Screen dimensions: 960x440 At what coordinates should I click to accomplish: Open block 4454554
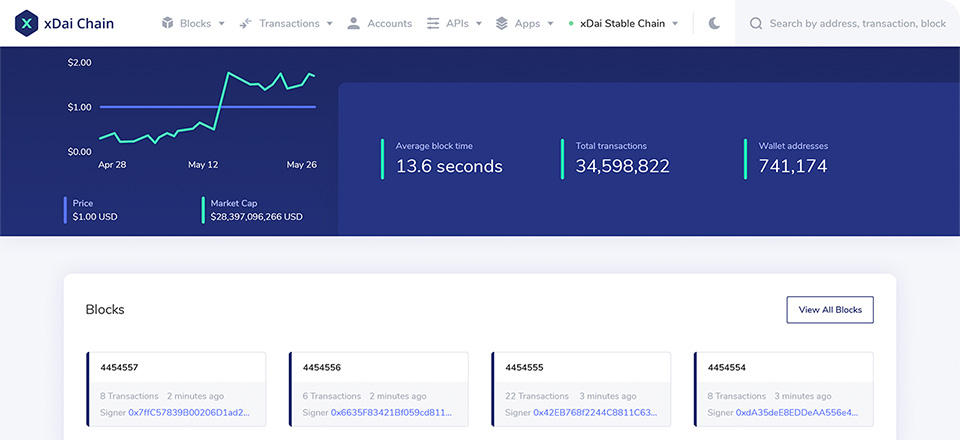727,368
